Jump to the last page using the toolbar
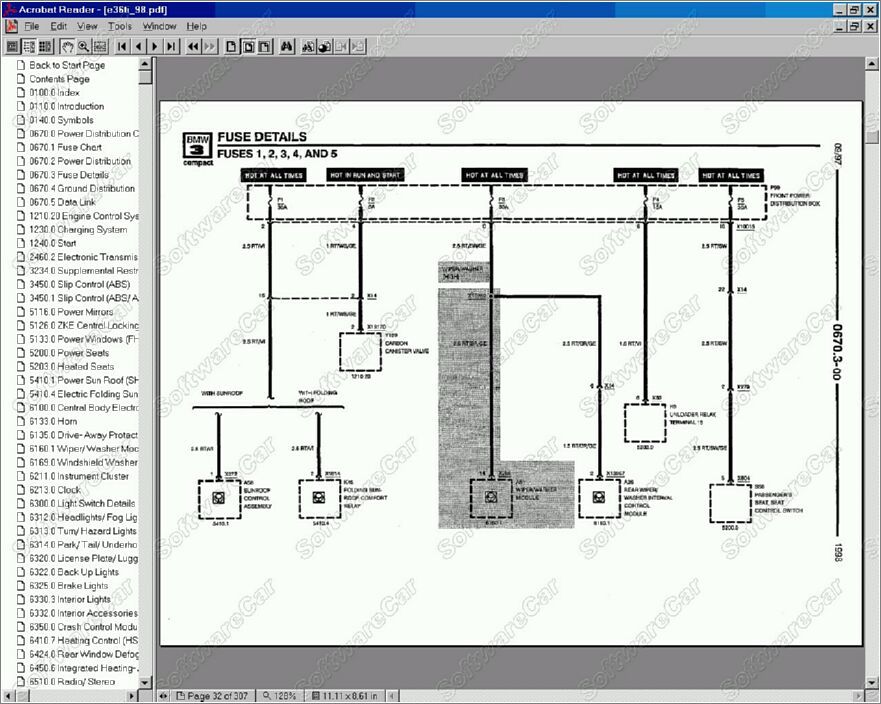Image resolution: width=881 pixels, height=704 pixels. click(172, 46)
